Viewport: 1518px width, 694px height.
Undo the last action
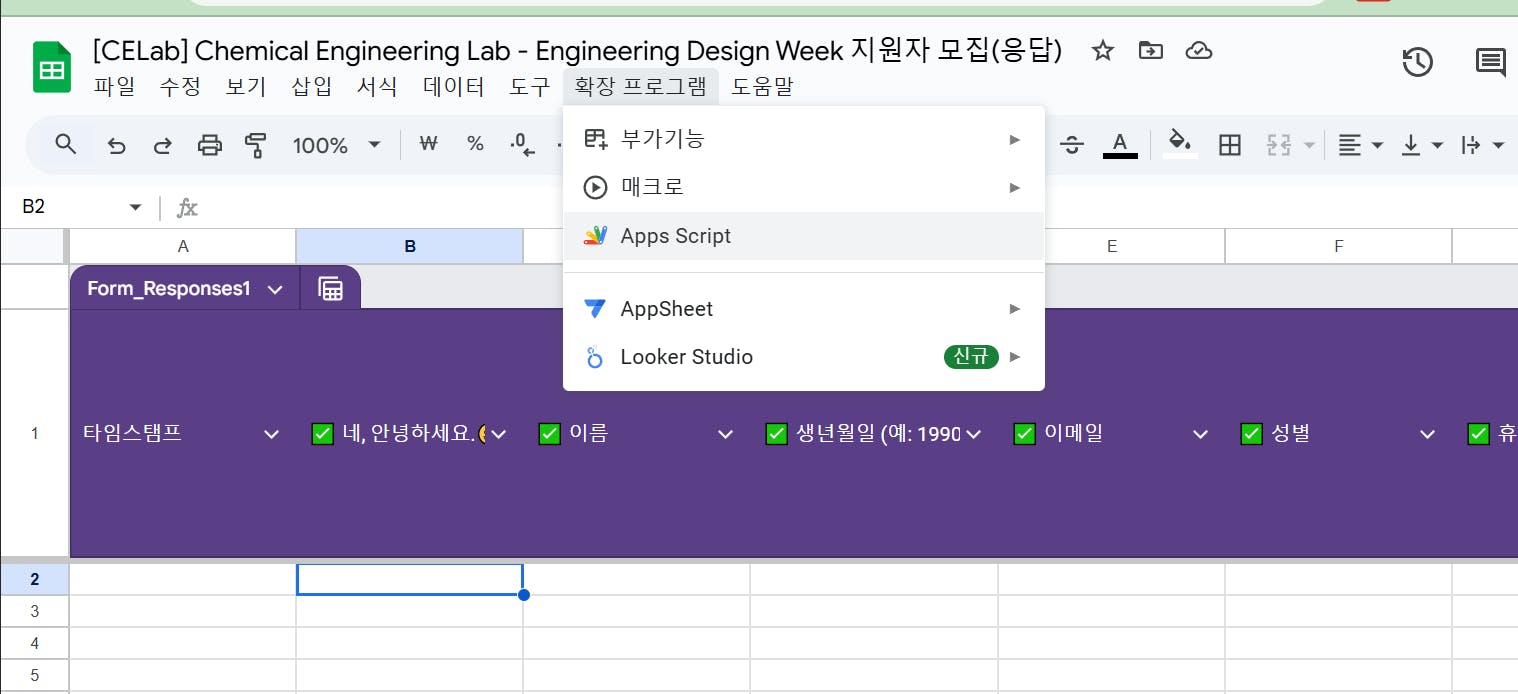click(x=117, y=146)
